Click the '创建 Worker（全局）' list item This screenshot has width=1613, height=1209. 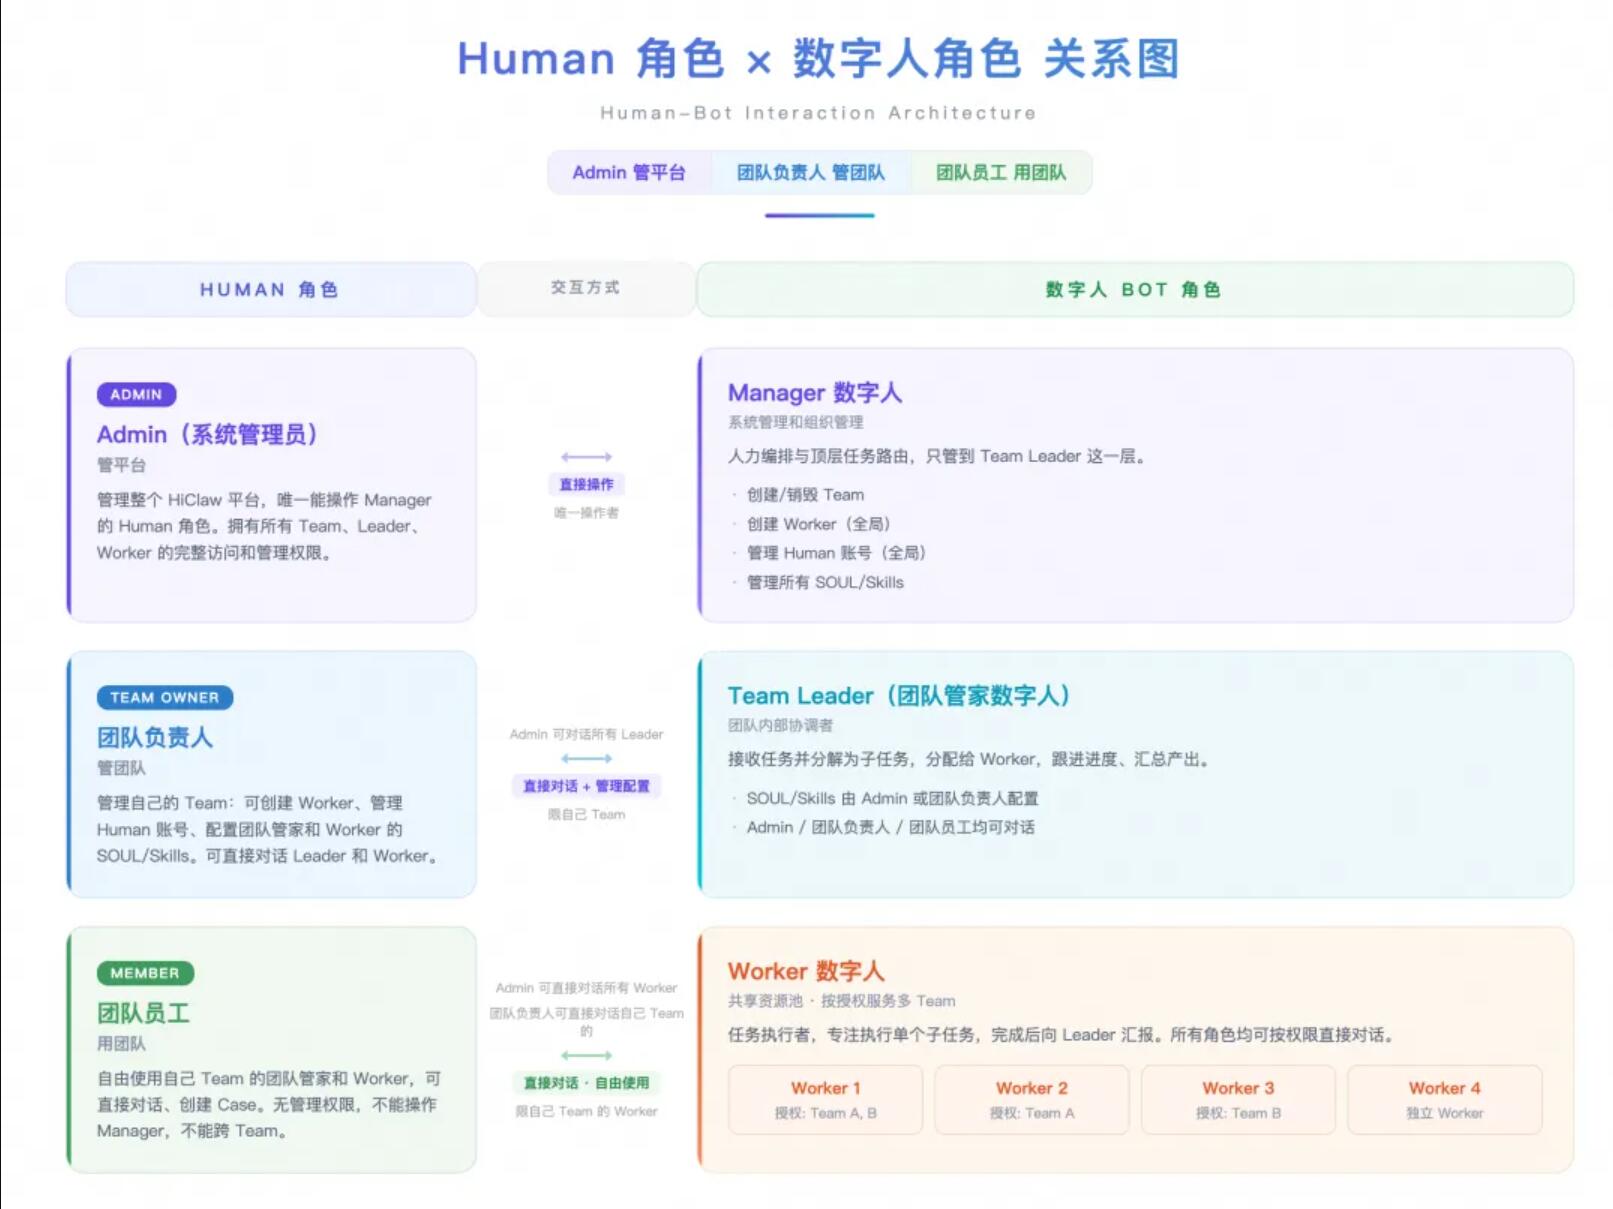(x=818, y=524)
